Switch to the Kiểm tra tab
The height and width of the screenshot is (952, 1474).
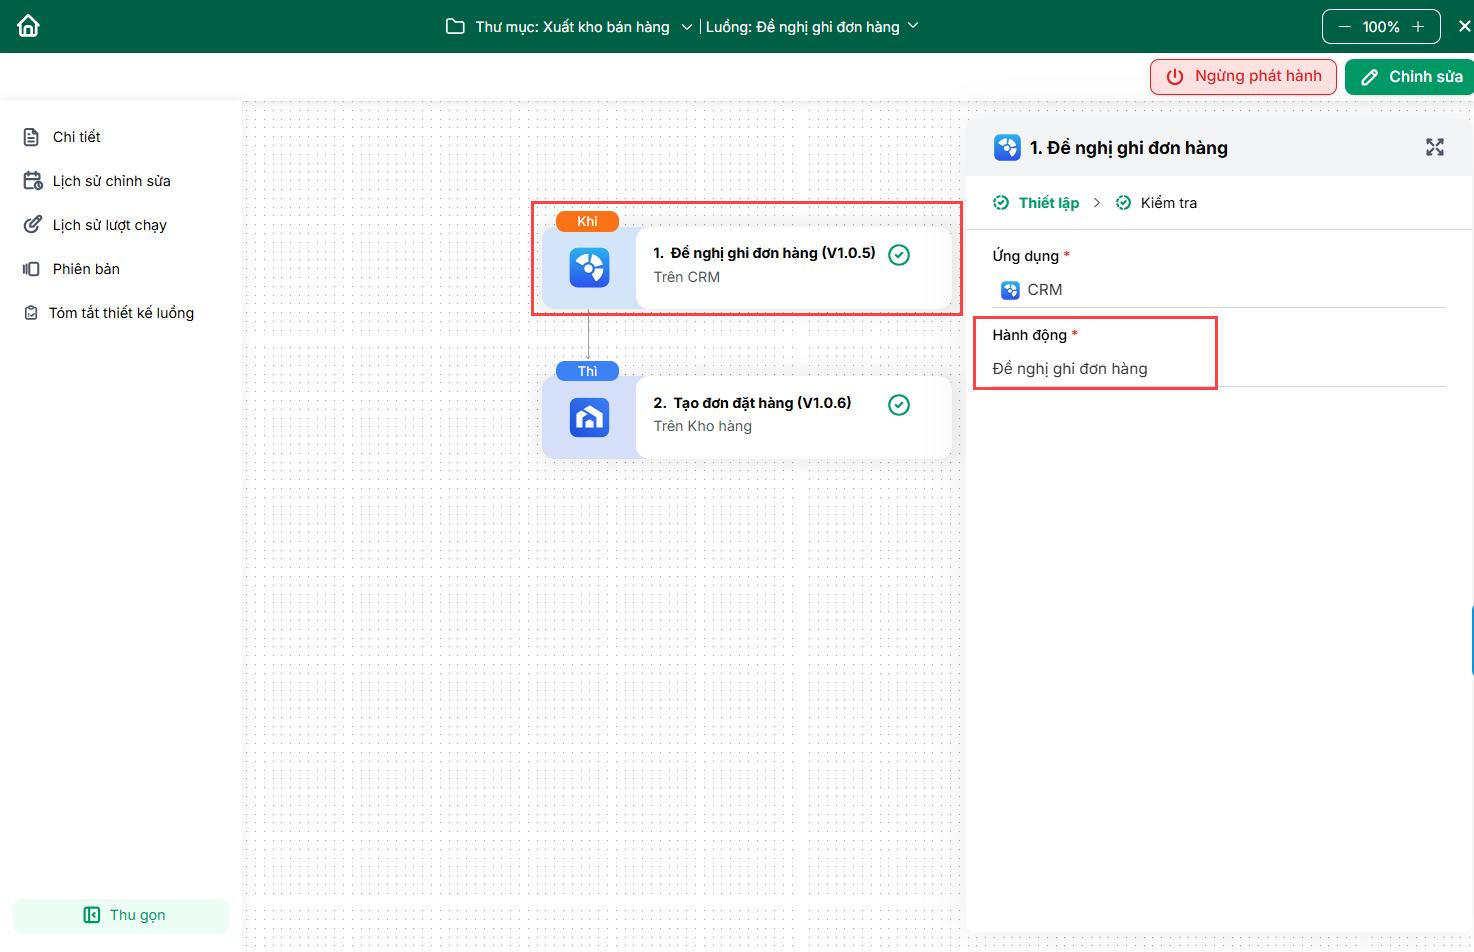(1167, 203)
